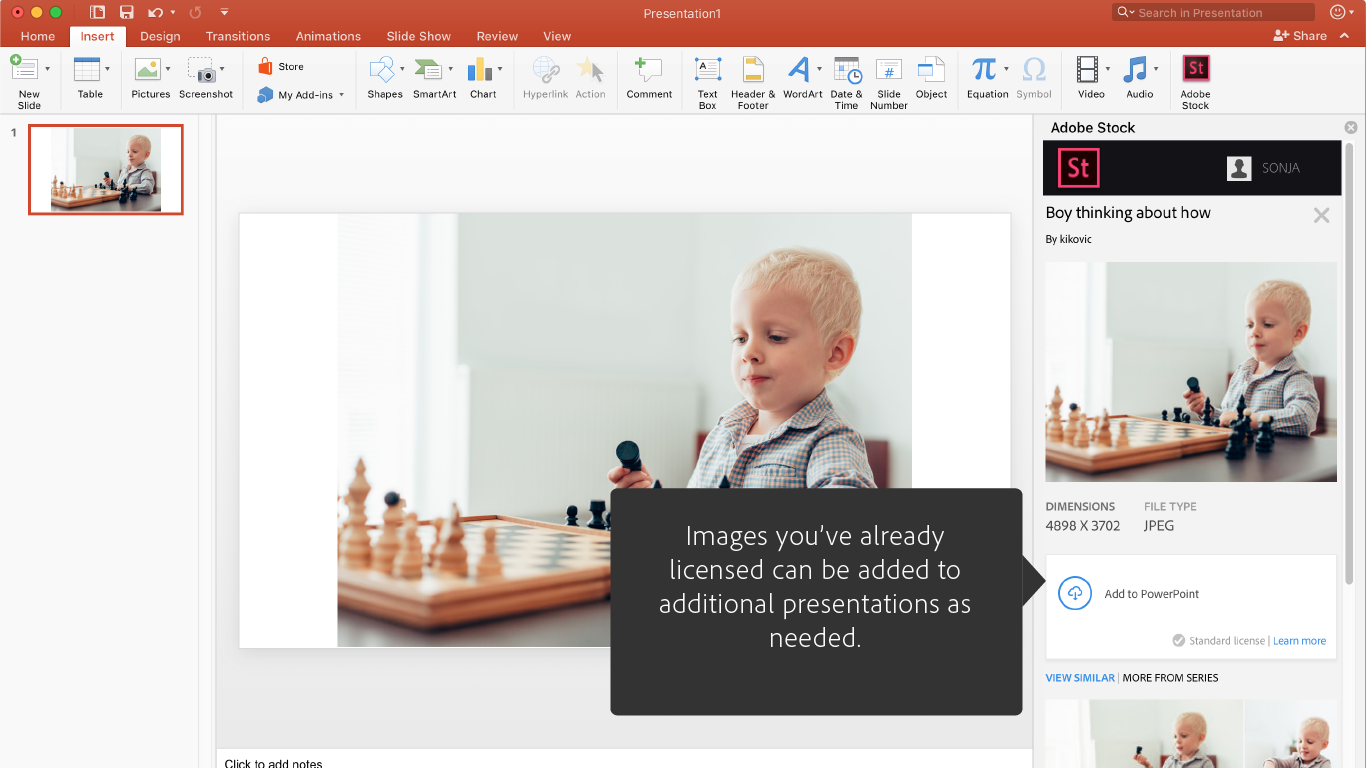1366x768 pixels.
Task: Click the Equation pi icon
Action: point(984,69)
